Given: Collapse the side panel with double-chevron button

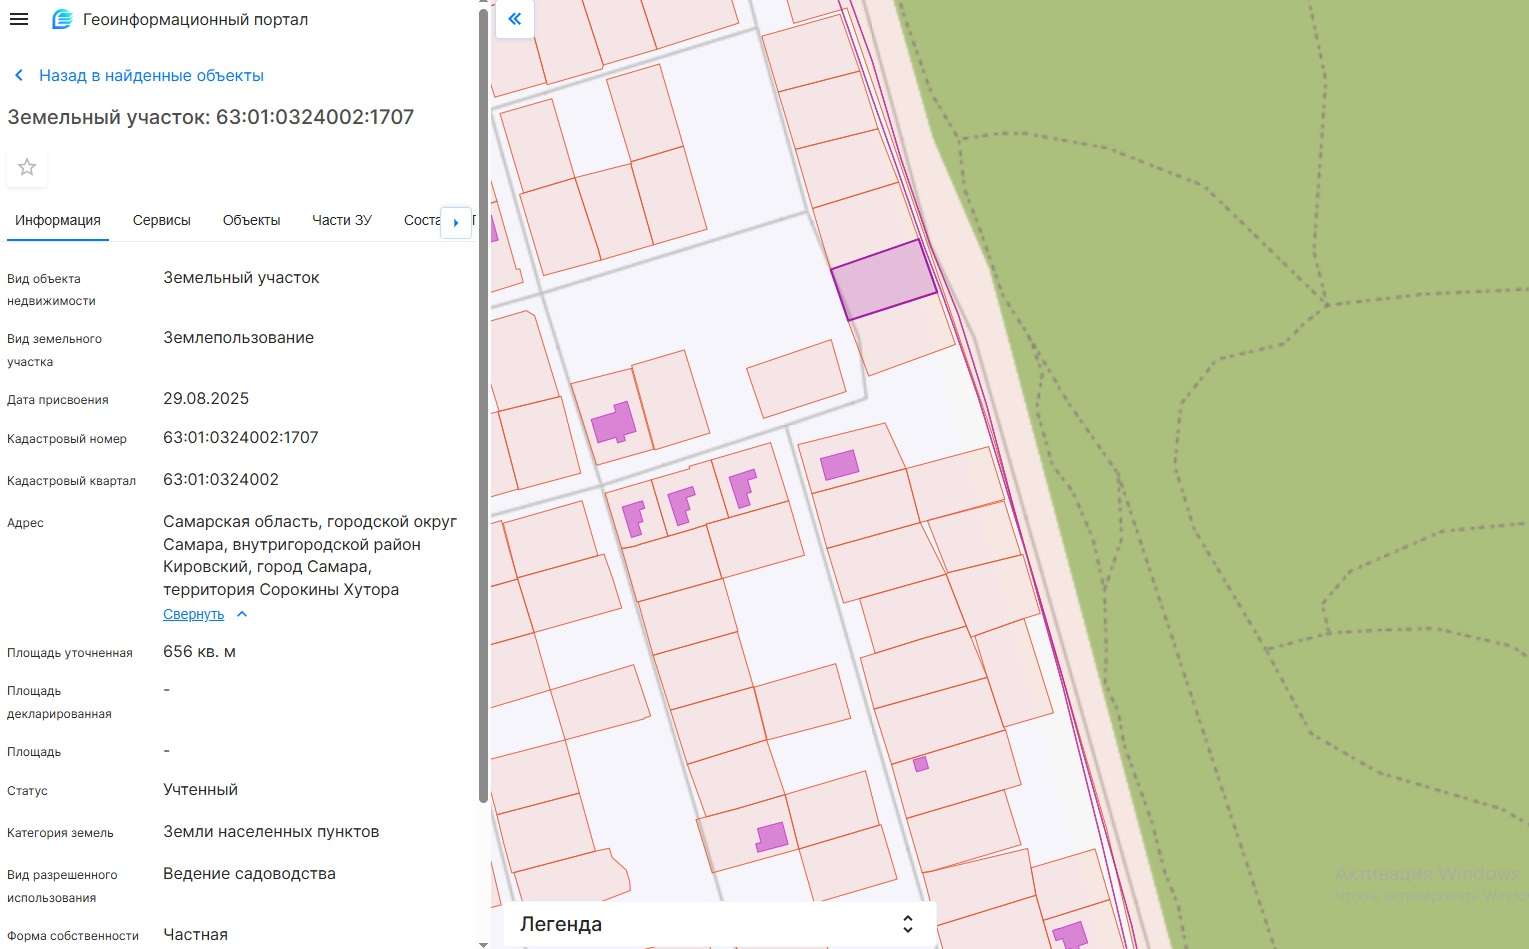Looking at the screenshot, I should point(515,19).
